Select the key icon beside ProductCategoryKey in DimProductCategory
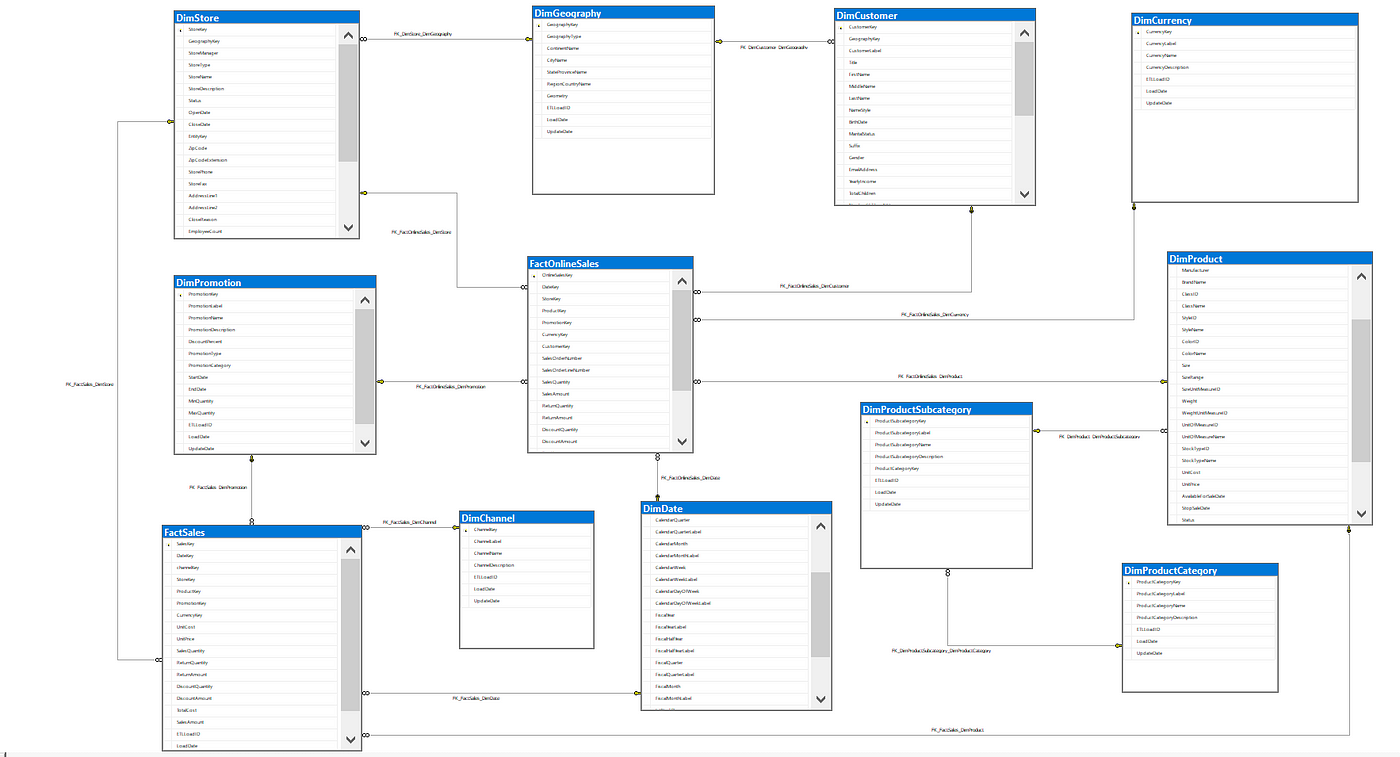This screenshot has height=757, width=1400. [x=1129, y=582]
